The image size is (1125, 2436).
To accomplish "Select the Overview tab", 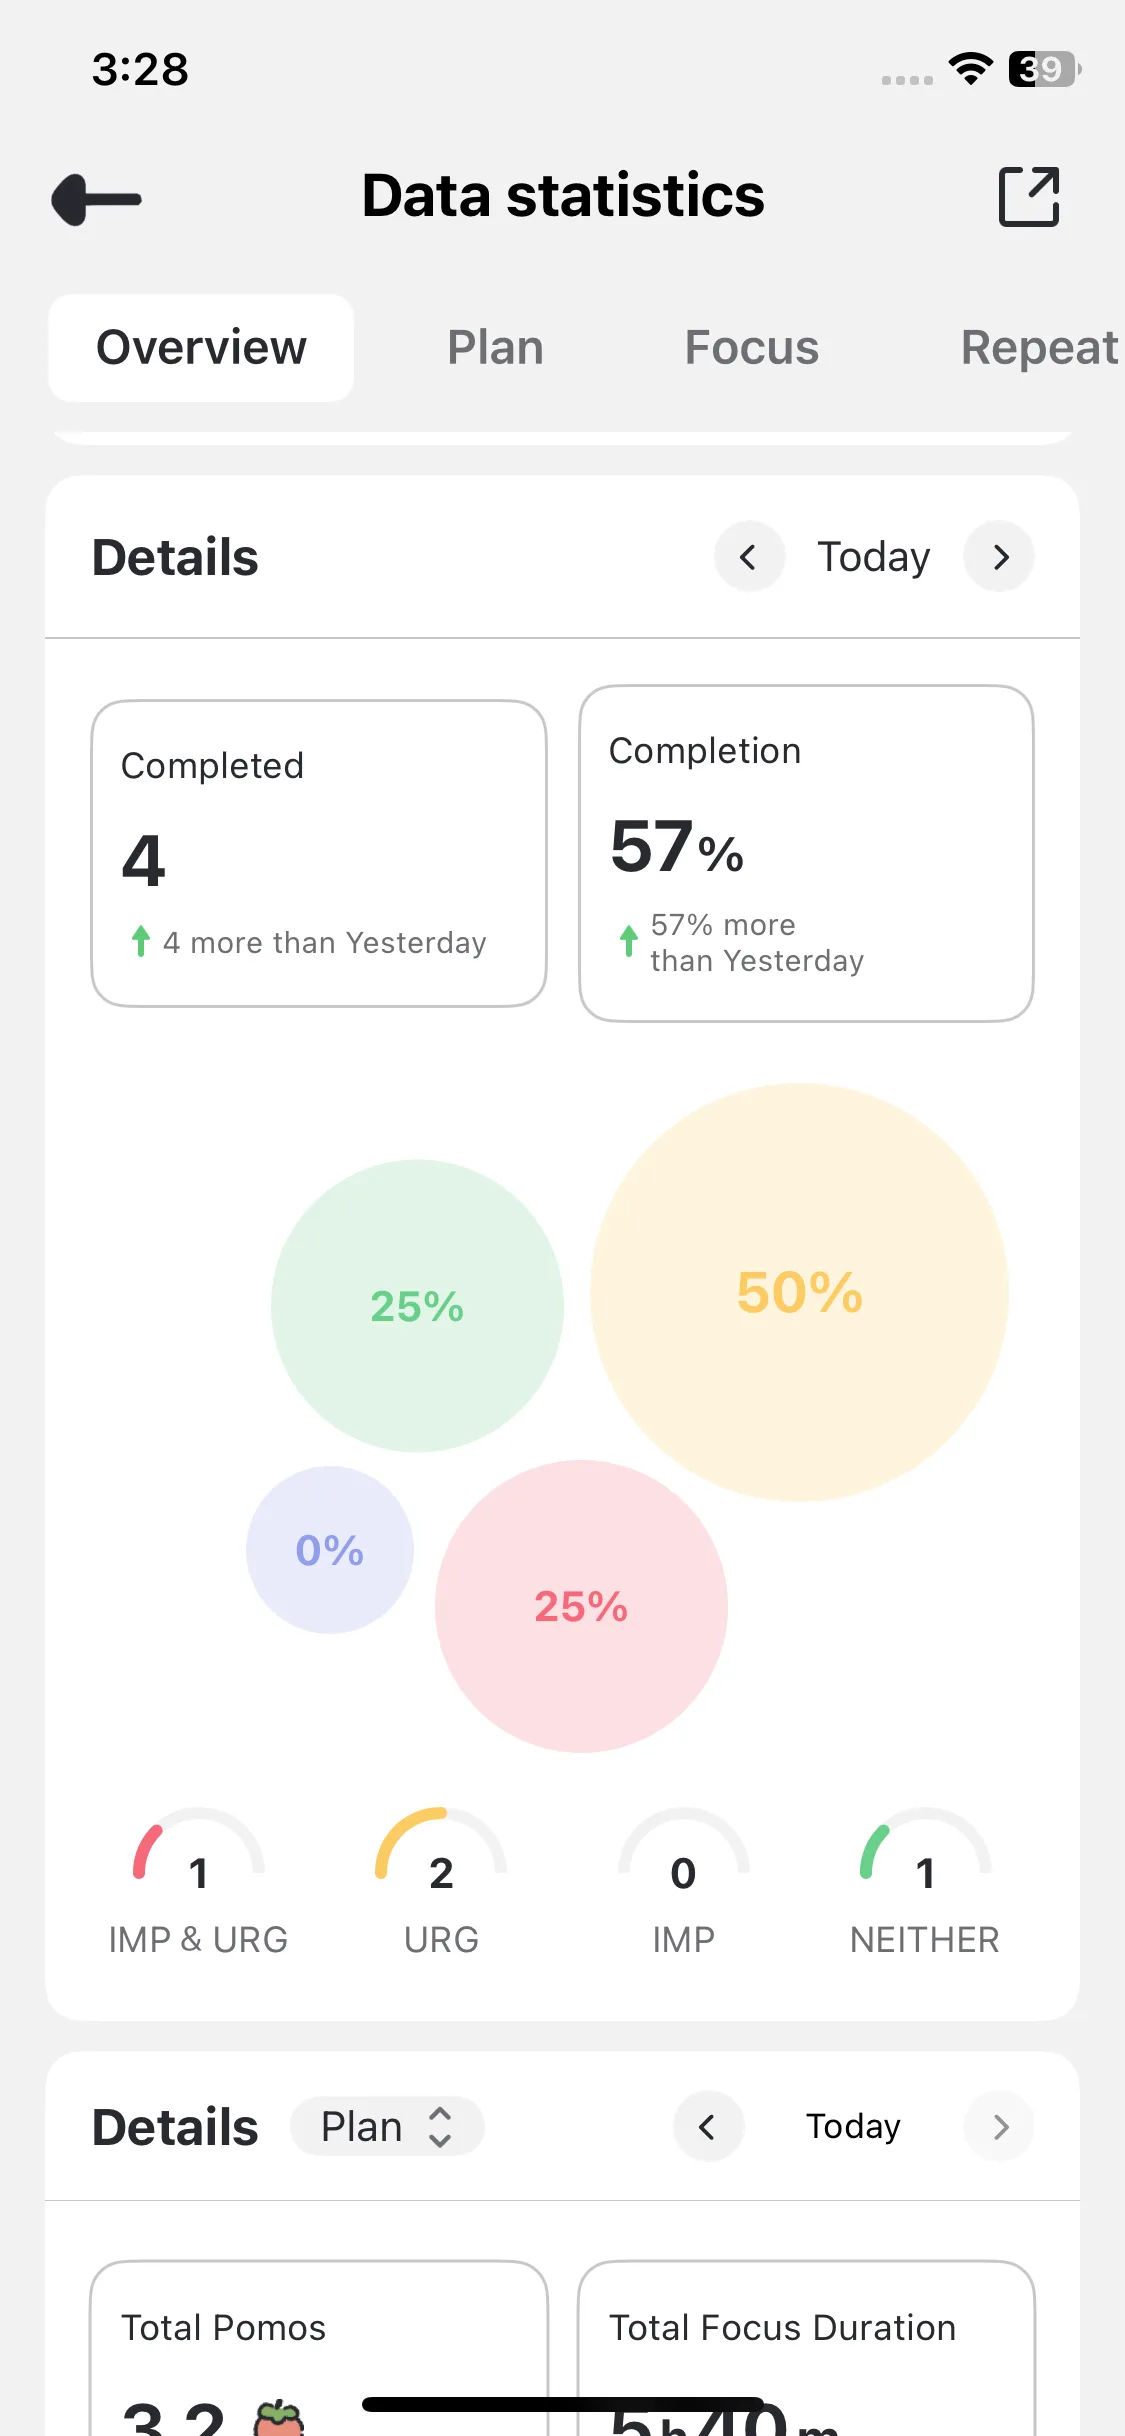I will pos(201,348).
